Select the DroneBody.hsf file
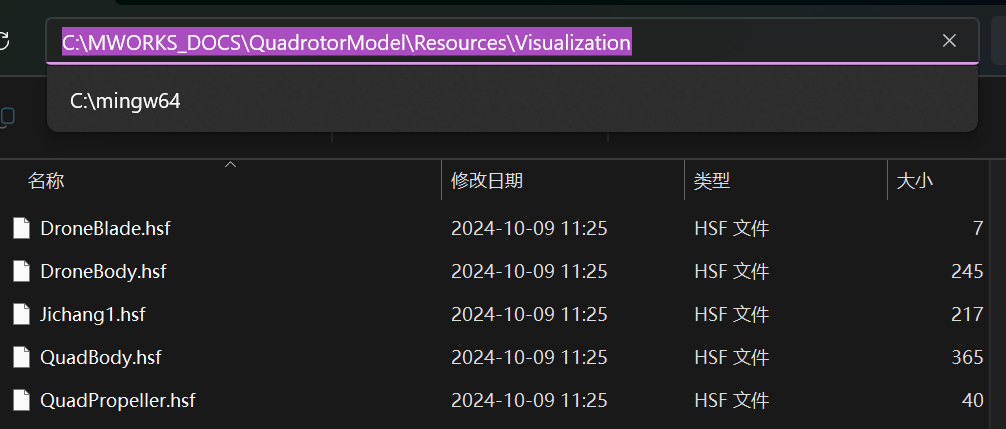Image resolution: width=1006 pixels, height=429 pixels. [103, 271]
